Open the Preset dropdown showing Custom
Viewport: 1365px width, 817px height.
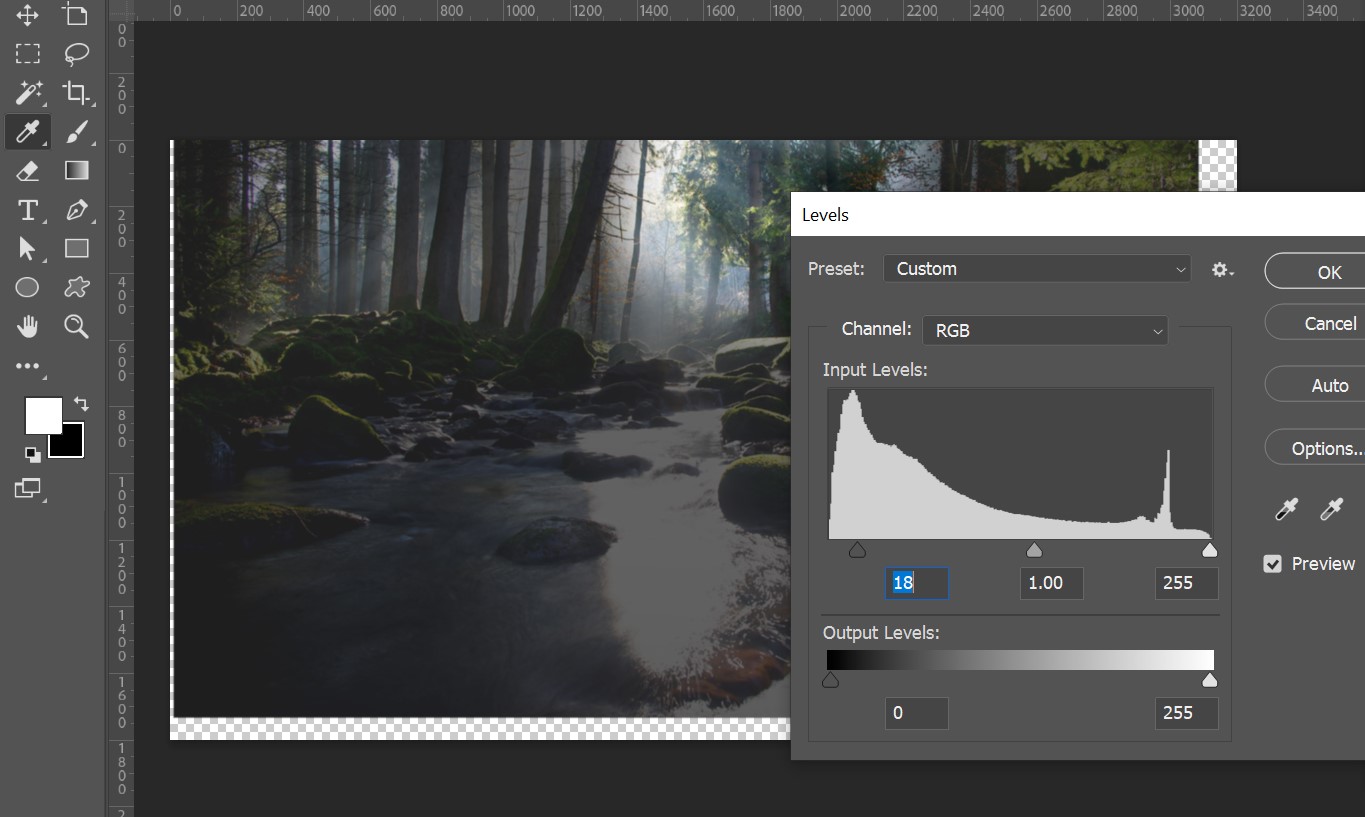[x=1037, y=269]
